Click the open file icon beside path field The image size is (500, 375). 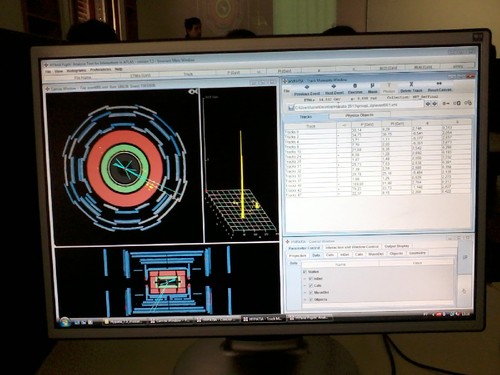[291, 108]
